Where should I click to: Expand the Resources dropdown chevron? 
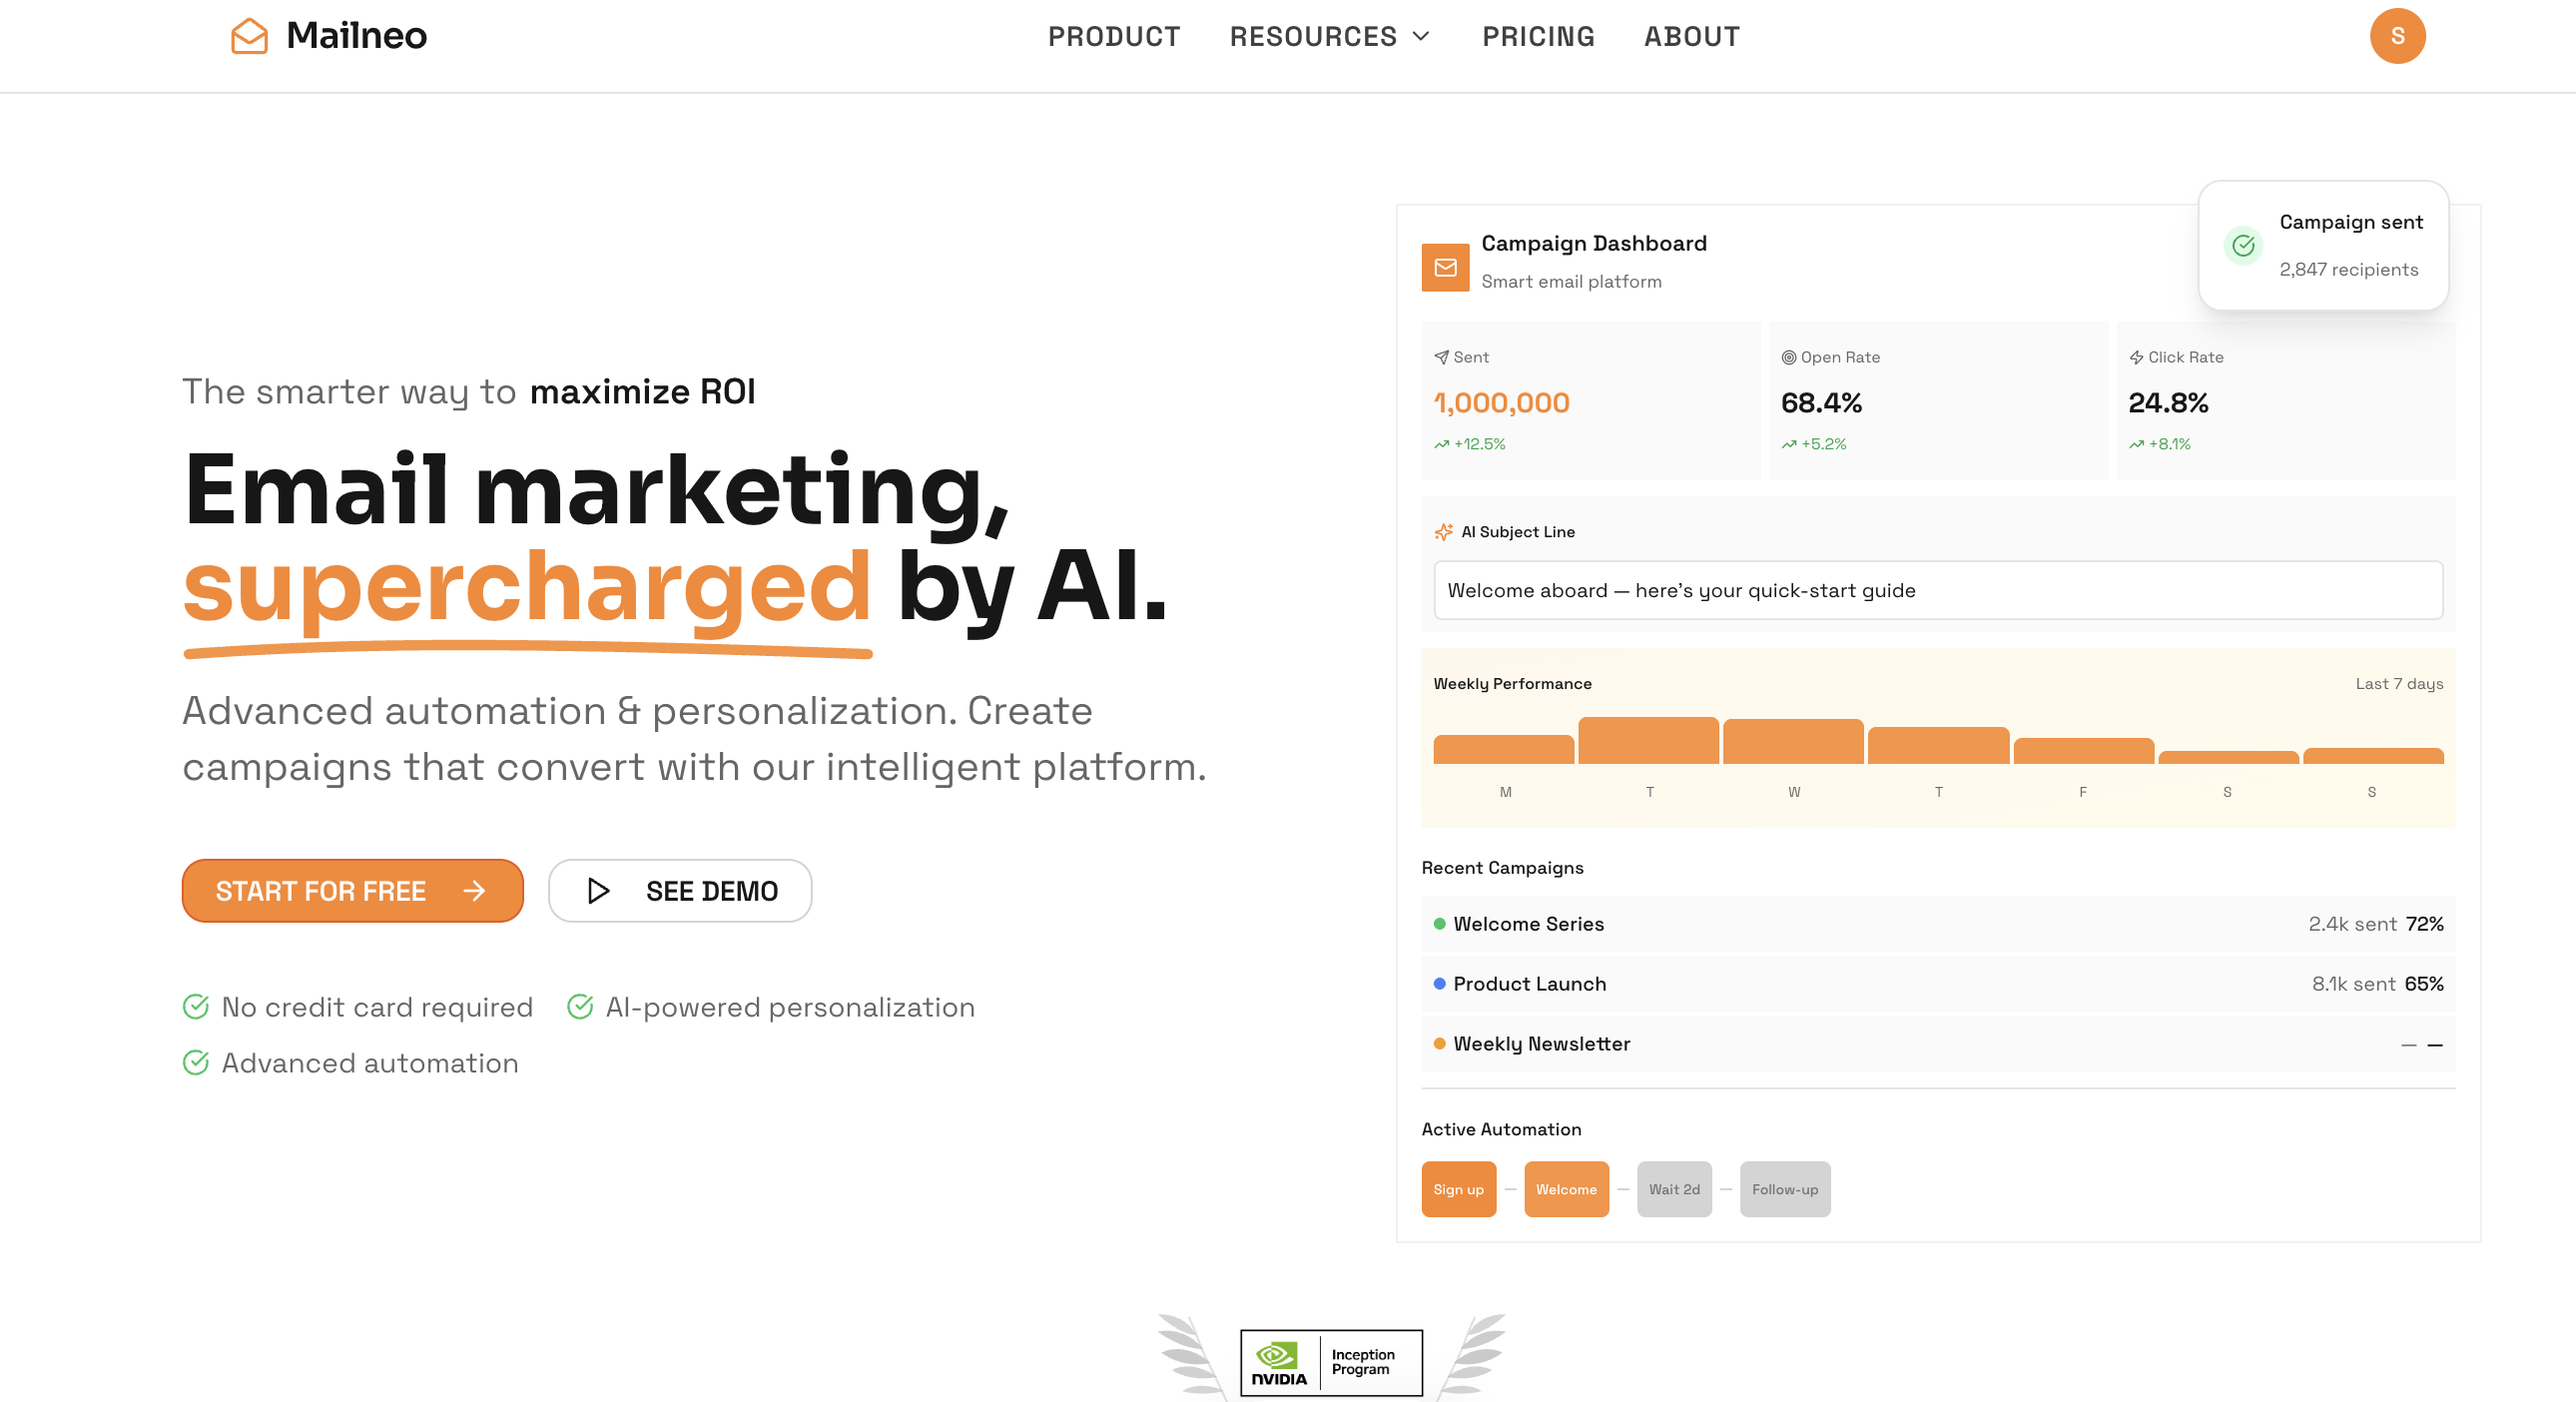click(x=1421, y=36)
